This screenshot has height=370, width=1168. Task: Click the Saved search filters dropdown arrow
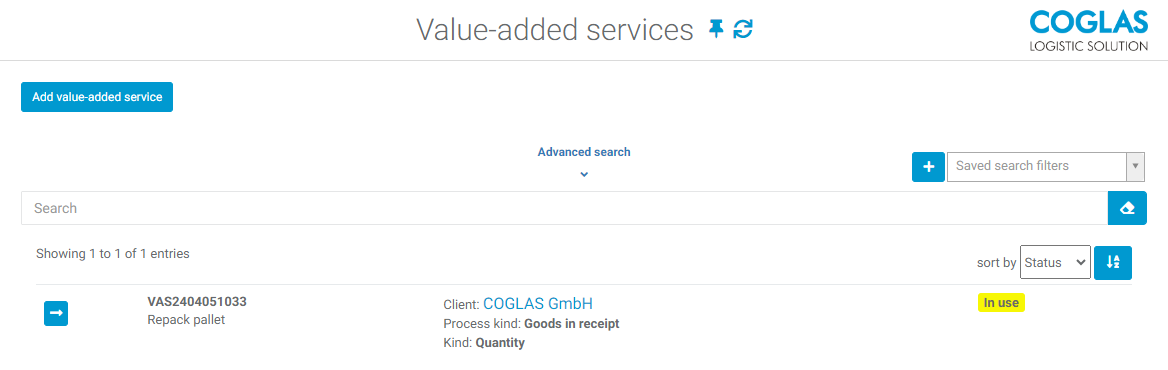click(1136, 166)
